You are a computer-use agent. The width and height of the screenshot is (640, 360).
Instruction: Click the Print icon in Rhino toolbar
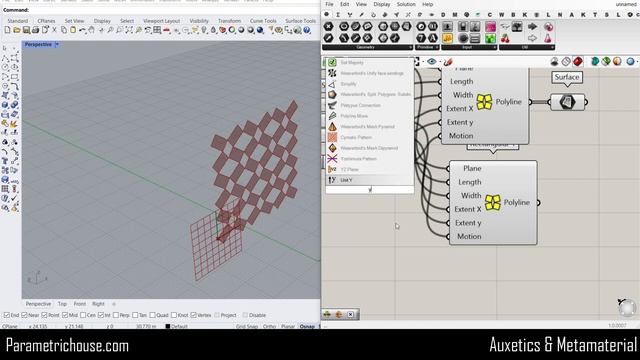point(35,30)
